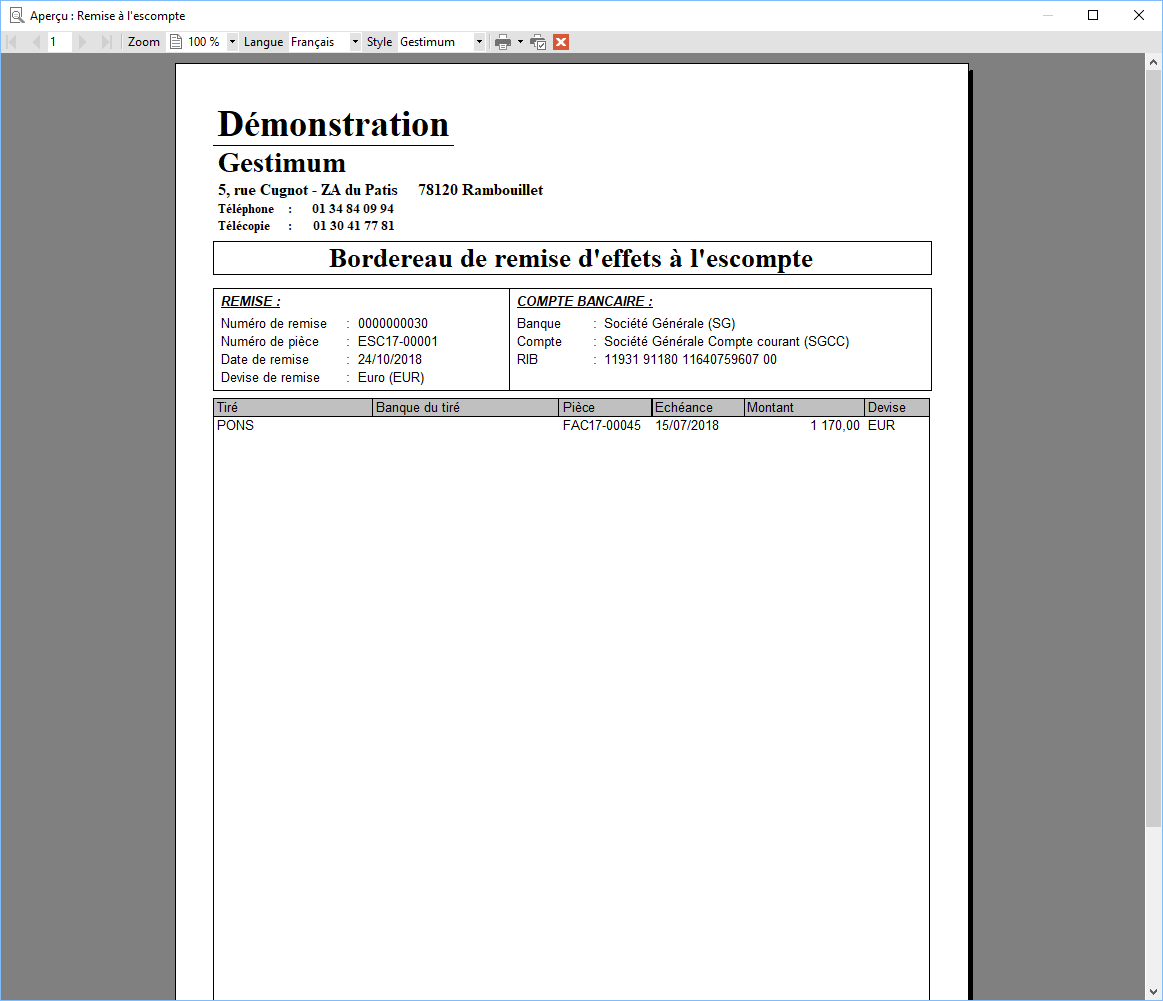Click the Langue label in the toolbar
Image resolution: width=1163 pixels, height=1001 pixels.
(x=263, y=42)
